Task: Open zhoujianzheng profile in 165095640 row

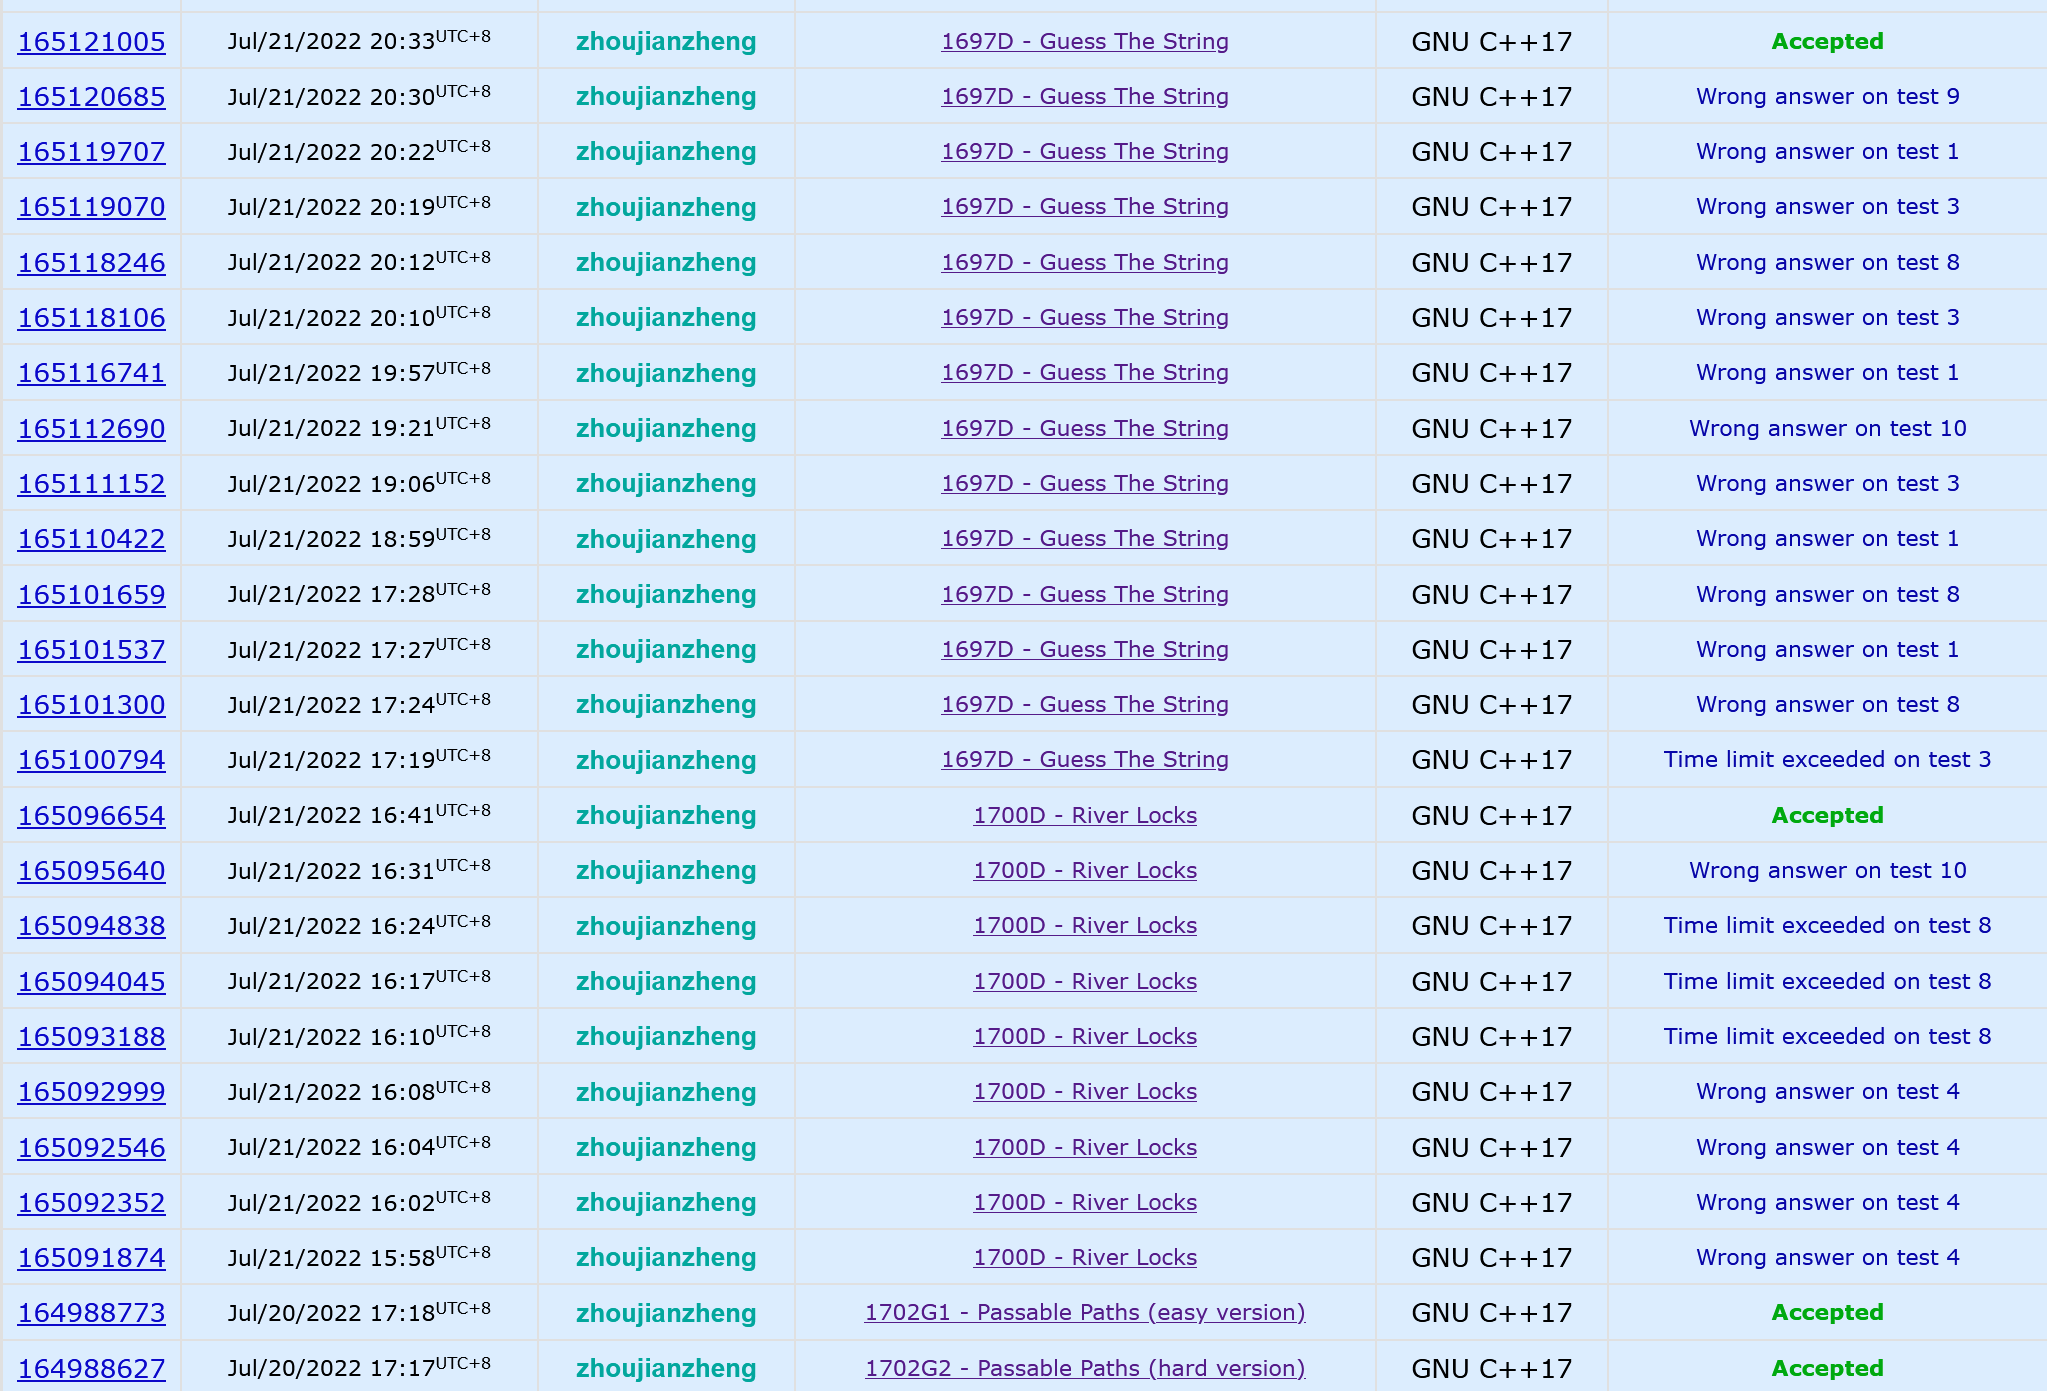Action: 665,871
